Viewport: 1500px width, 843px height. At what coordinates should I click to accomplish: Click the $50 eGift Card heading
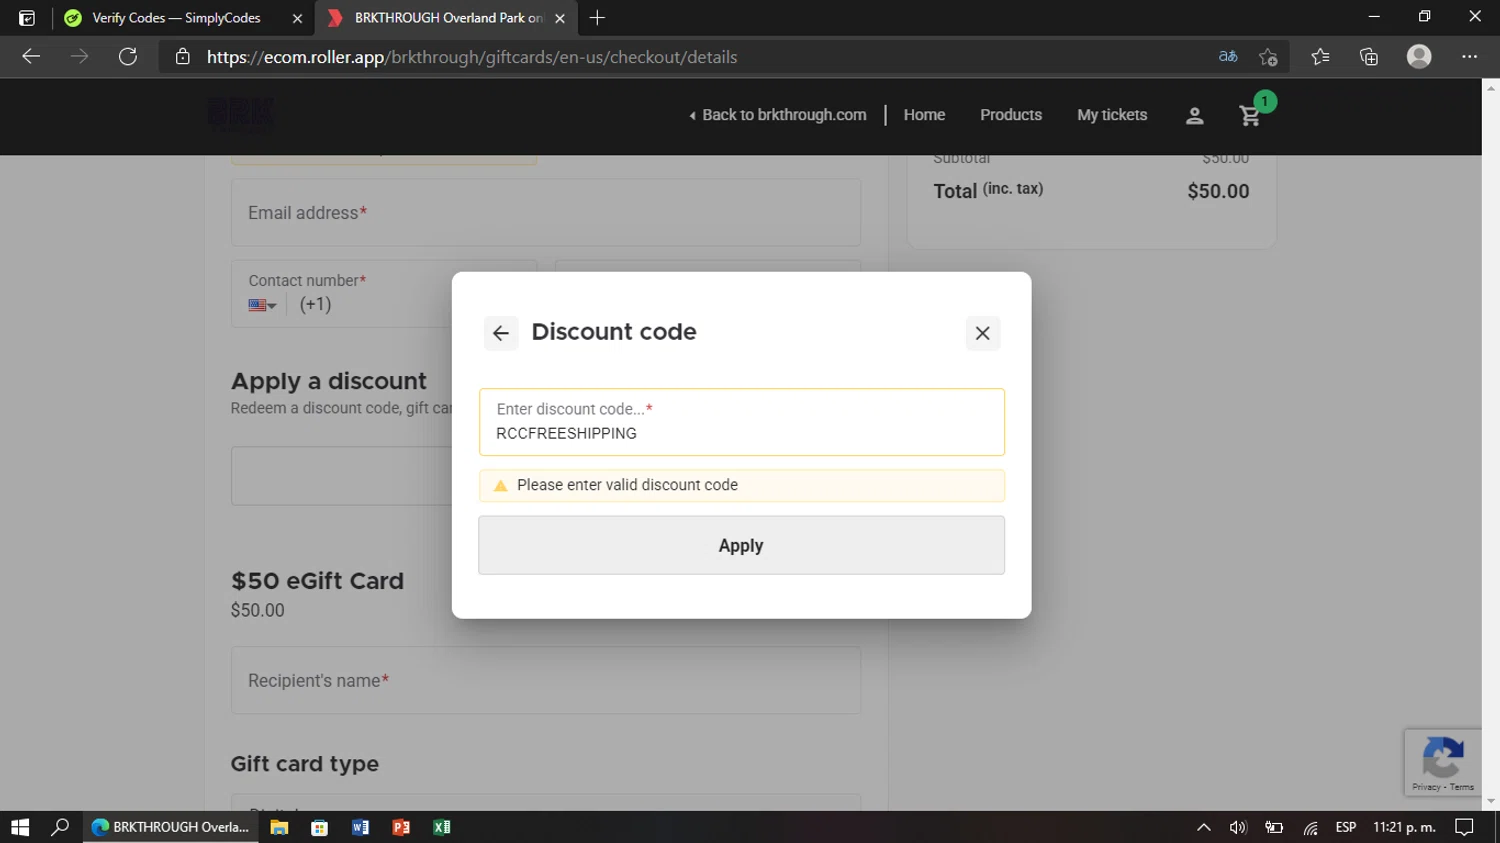coord(317,581)
